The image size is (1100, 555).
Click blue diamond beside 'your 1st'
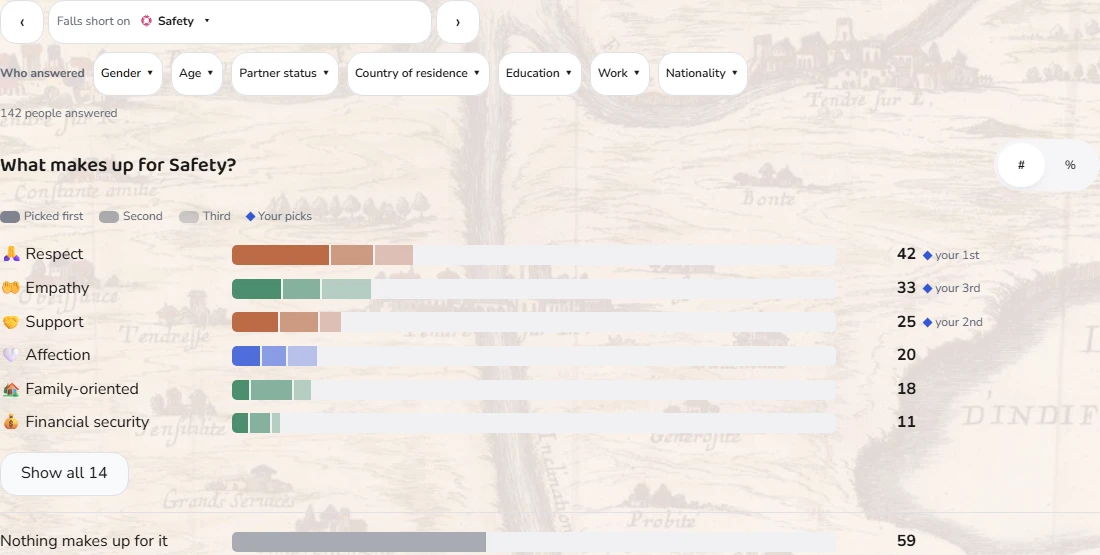pos(927,255)
